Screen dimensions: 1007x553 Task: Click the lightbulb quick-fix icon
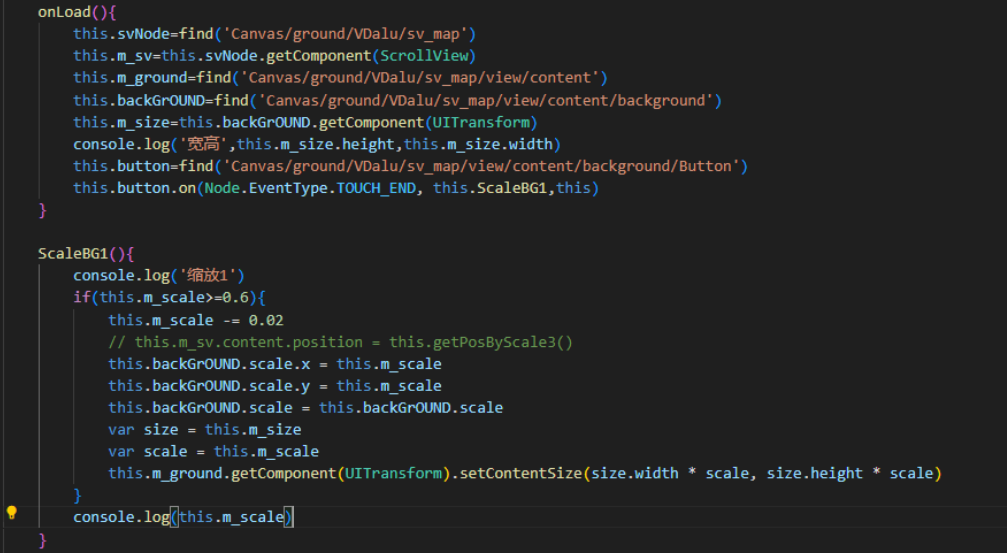click(12, 512)
